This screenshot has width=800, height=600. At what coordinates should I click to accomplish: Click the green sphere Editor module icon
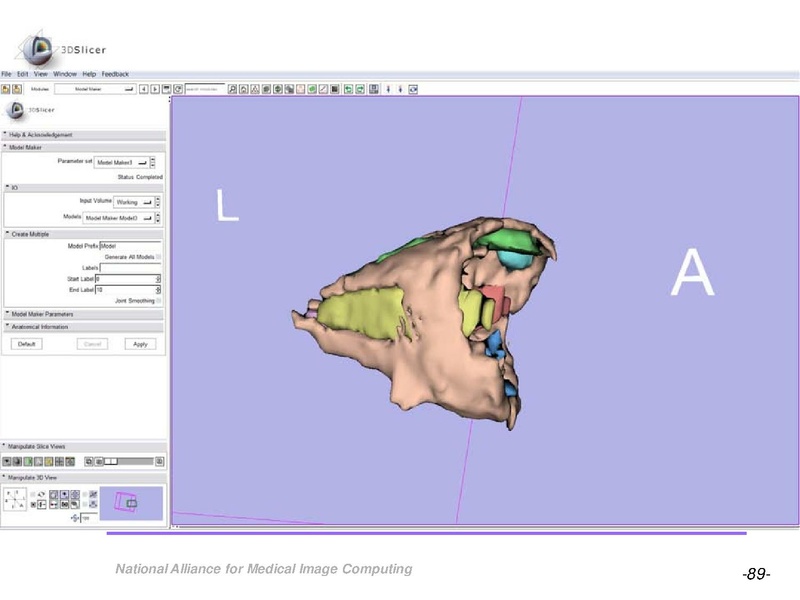coord(312,89)
